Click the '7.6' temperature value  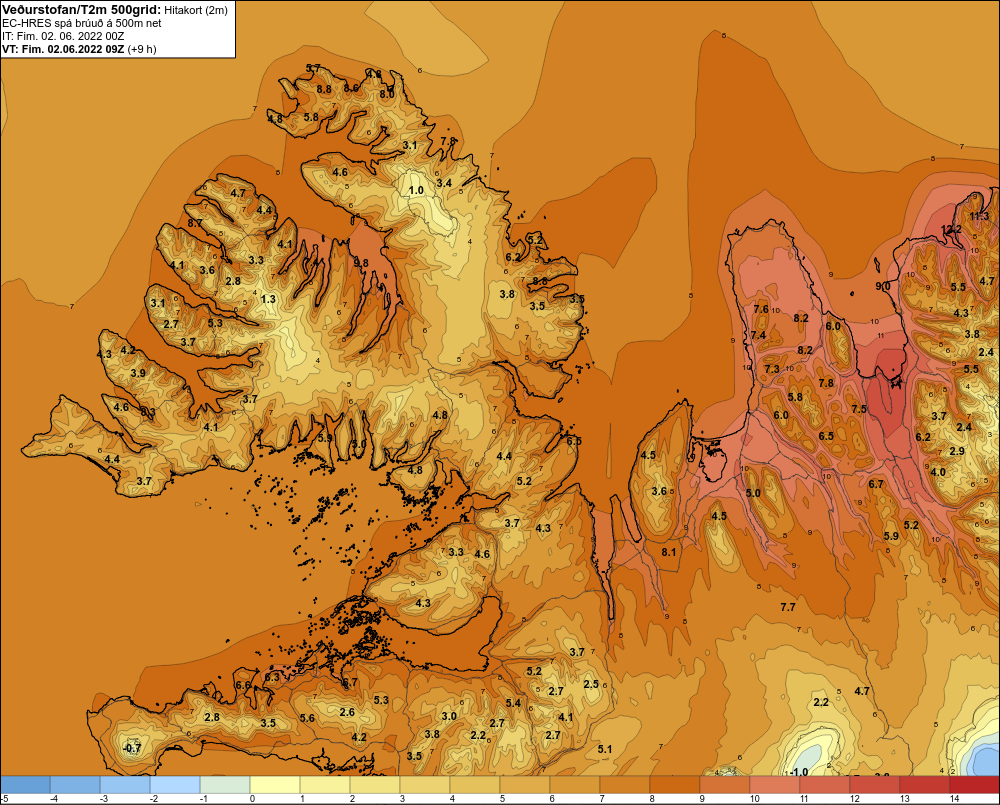761,309
